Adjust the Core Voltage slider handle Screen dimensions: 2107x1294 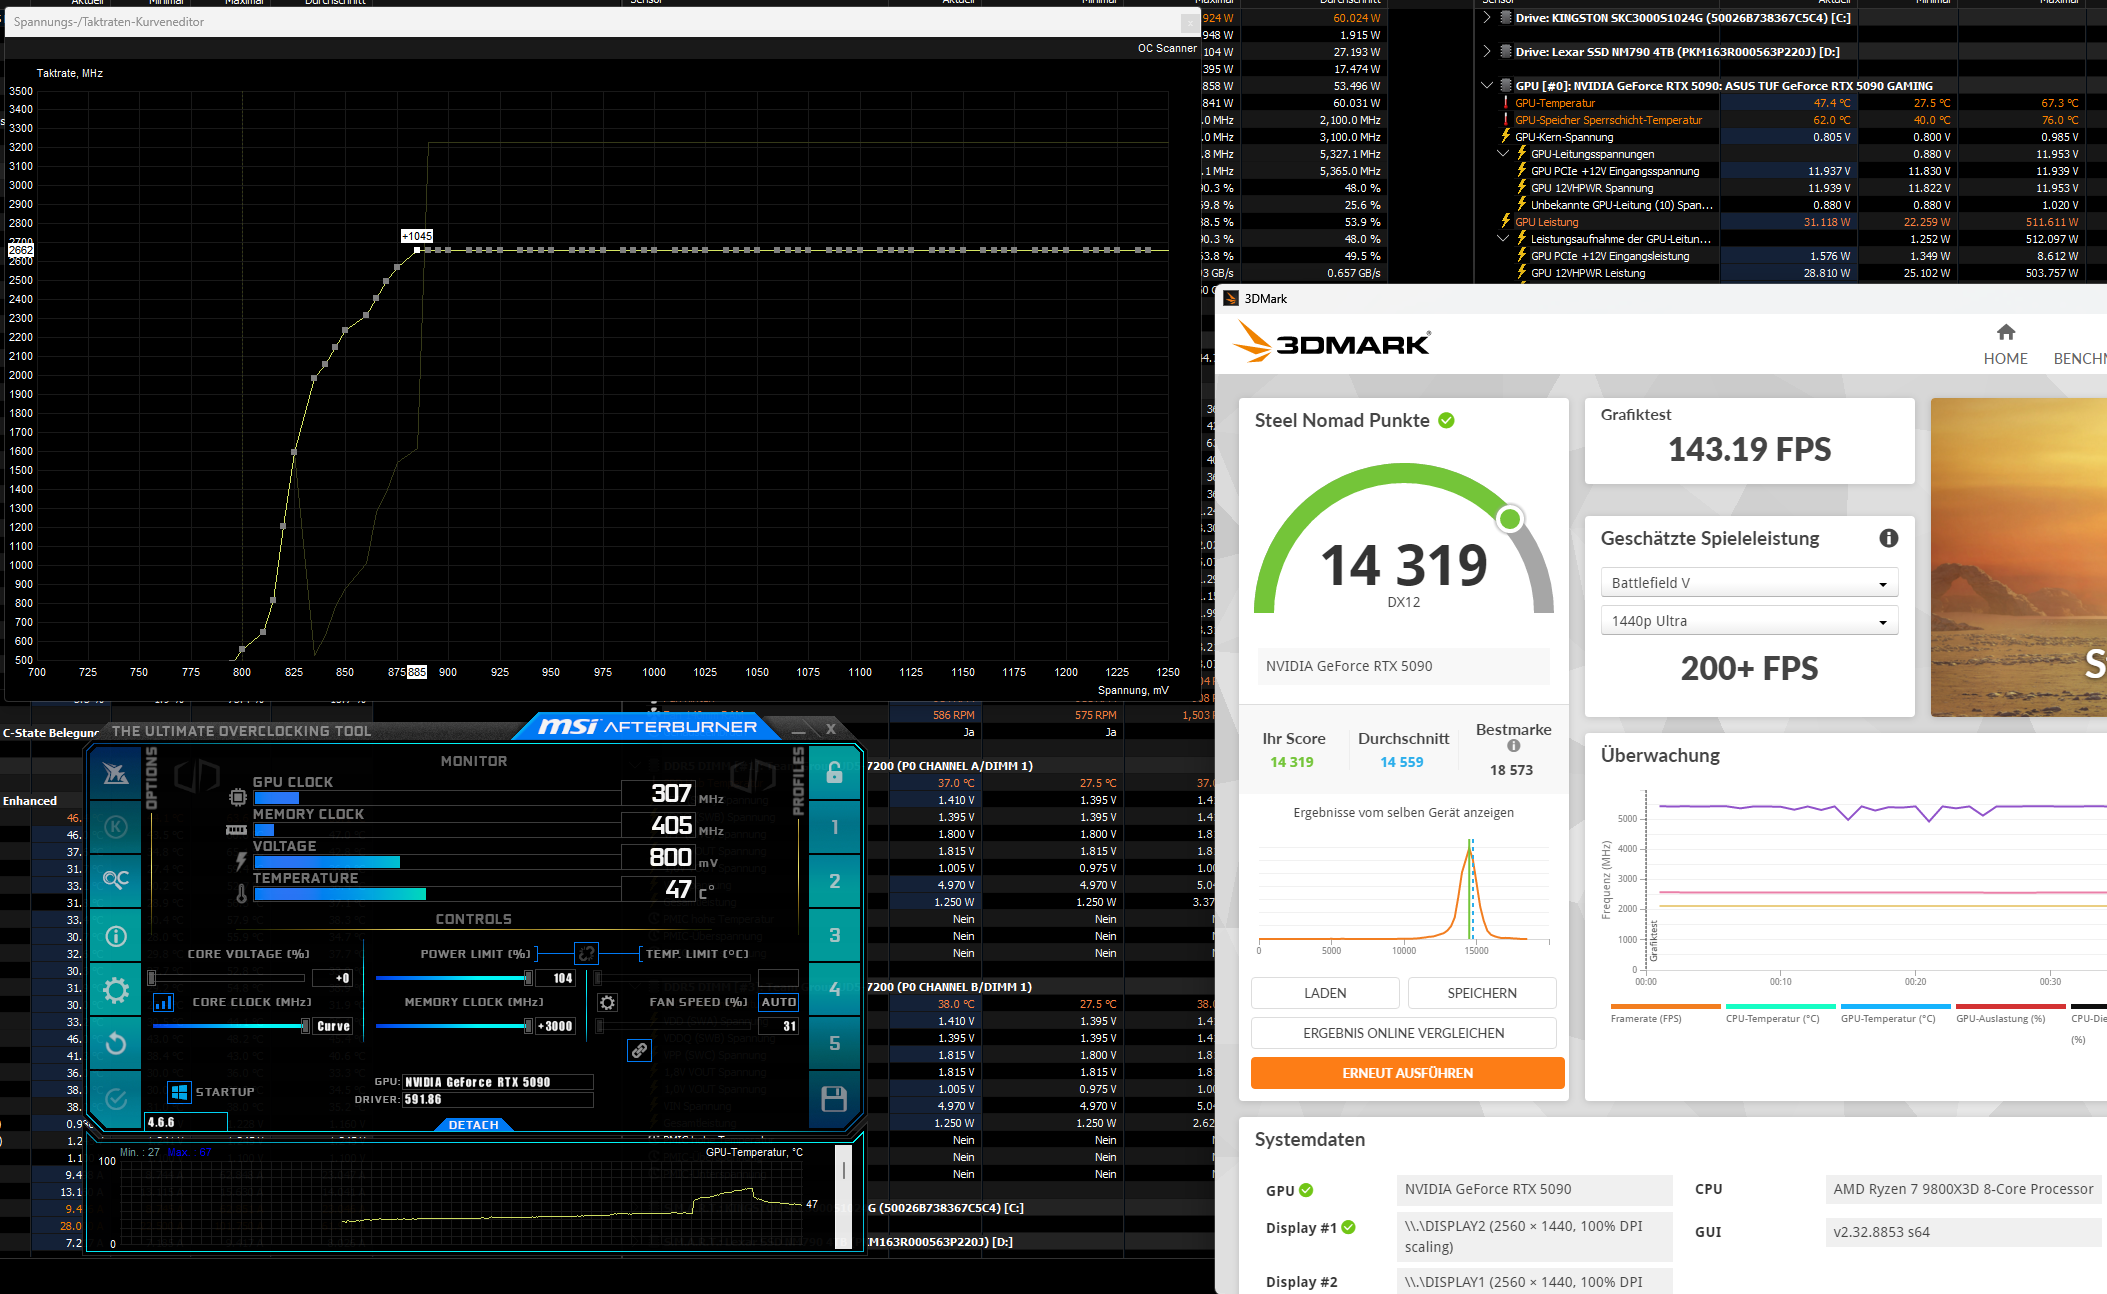pos(152,978)
